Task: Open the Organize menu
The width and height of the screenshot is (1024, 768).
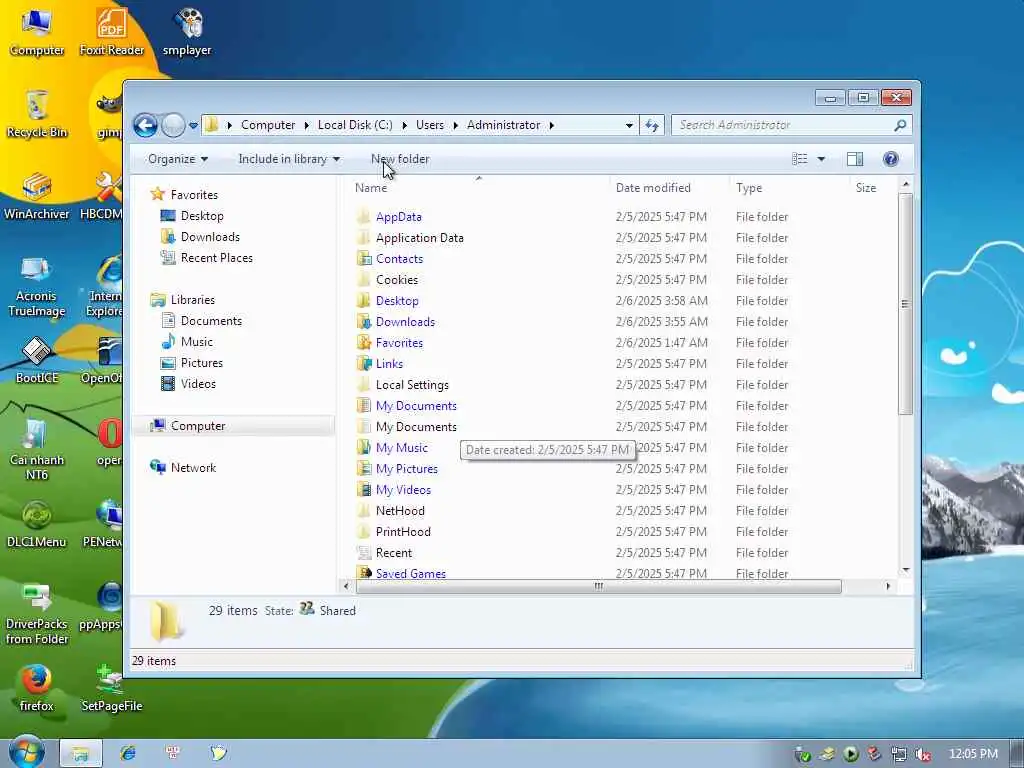Action: coord(178,159)
